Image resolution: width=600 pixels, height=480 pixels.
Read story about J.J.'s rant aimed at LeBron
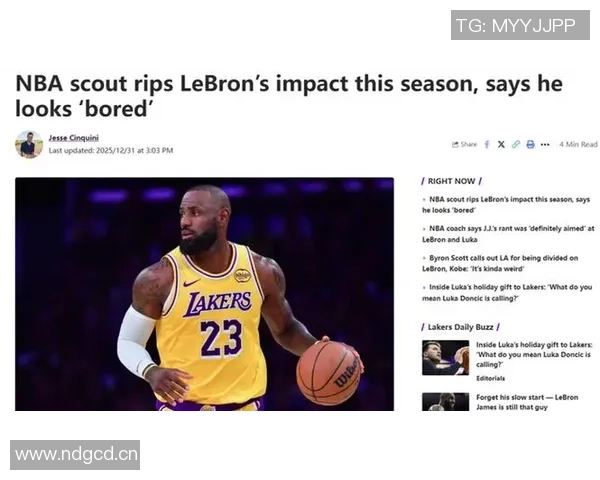508,234
